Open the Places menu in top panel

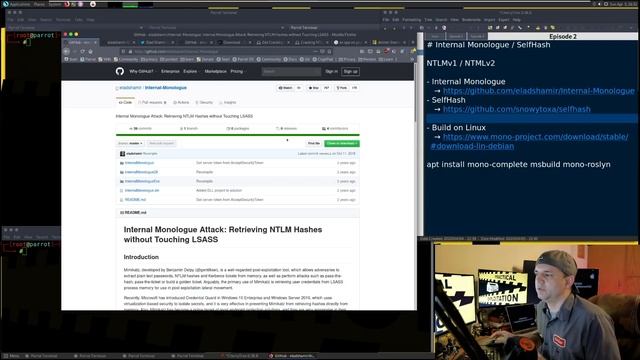[39, 4]
